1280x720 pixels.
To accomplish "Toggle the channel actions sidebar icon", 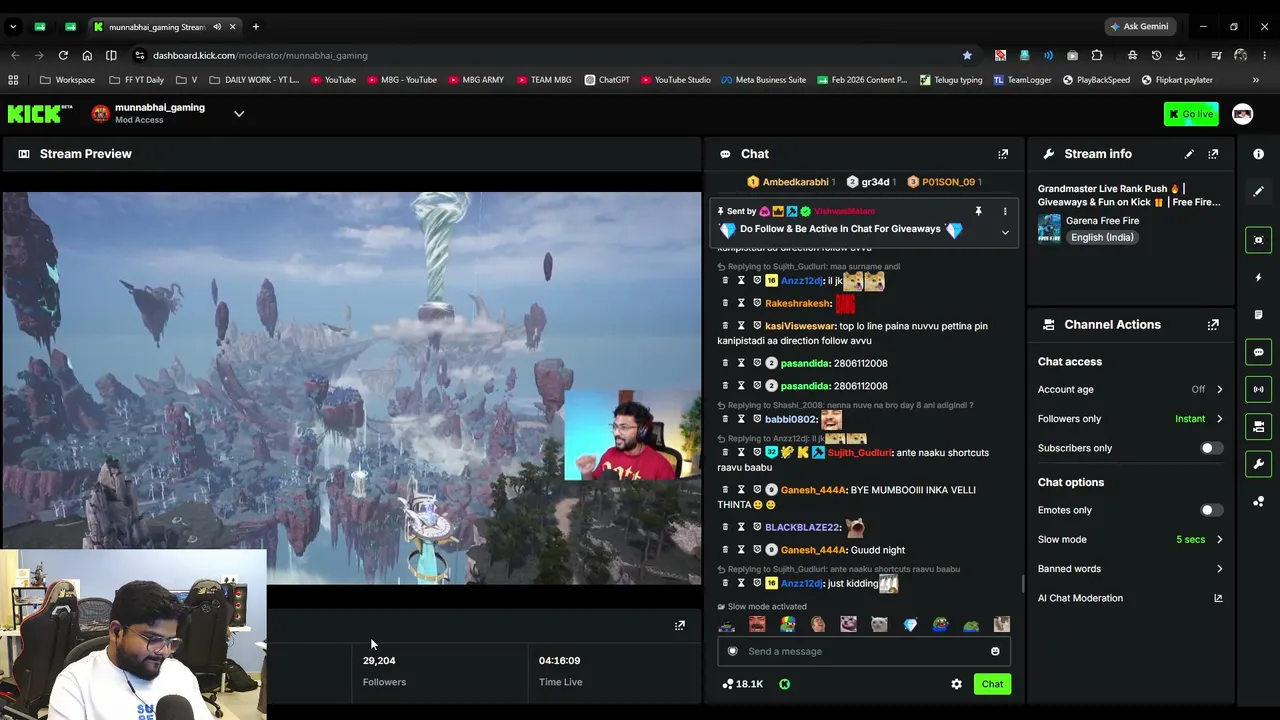I will [1259, 427].
